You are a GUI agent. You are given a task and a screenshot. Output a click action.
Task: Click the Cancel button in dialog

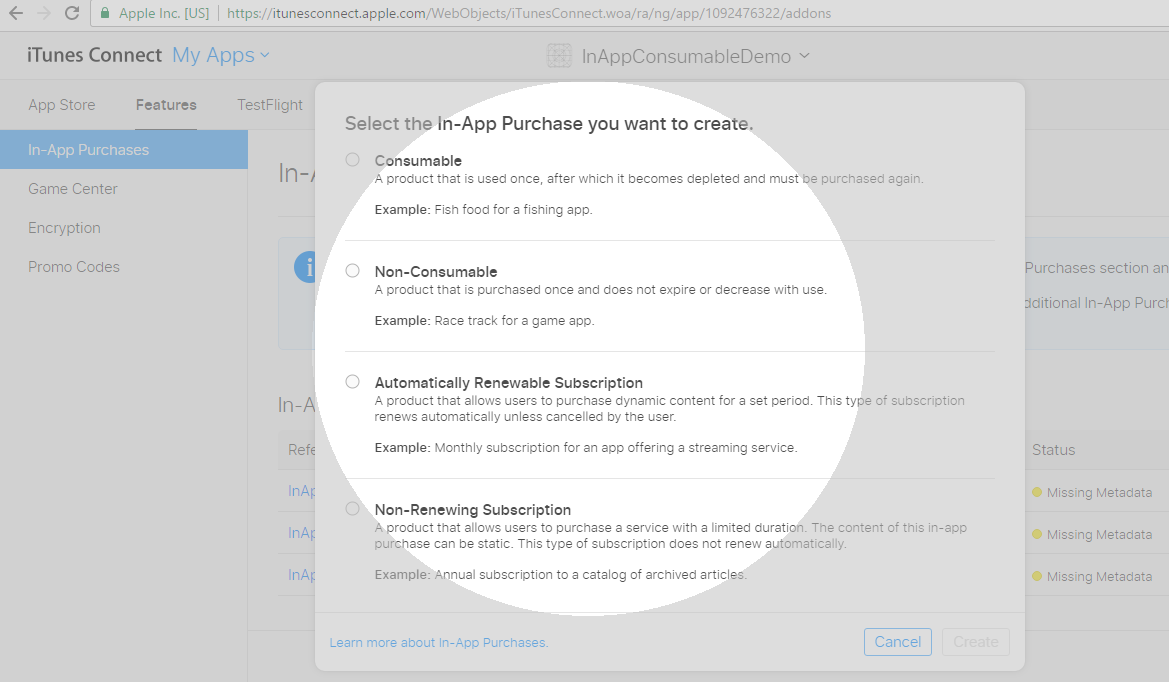[x=897, y=642]
